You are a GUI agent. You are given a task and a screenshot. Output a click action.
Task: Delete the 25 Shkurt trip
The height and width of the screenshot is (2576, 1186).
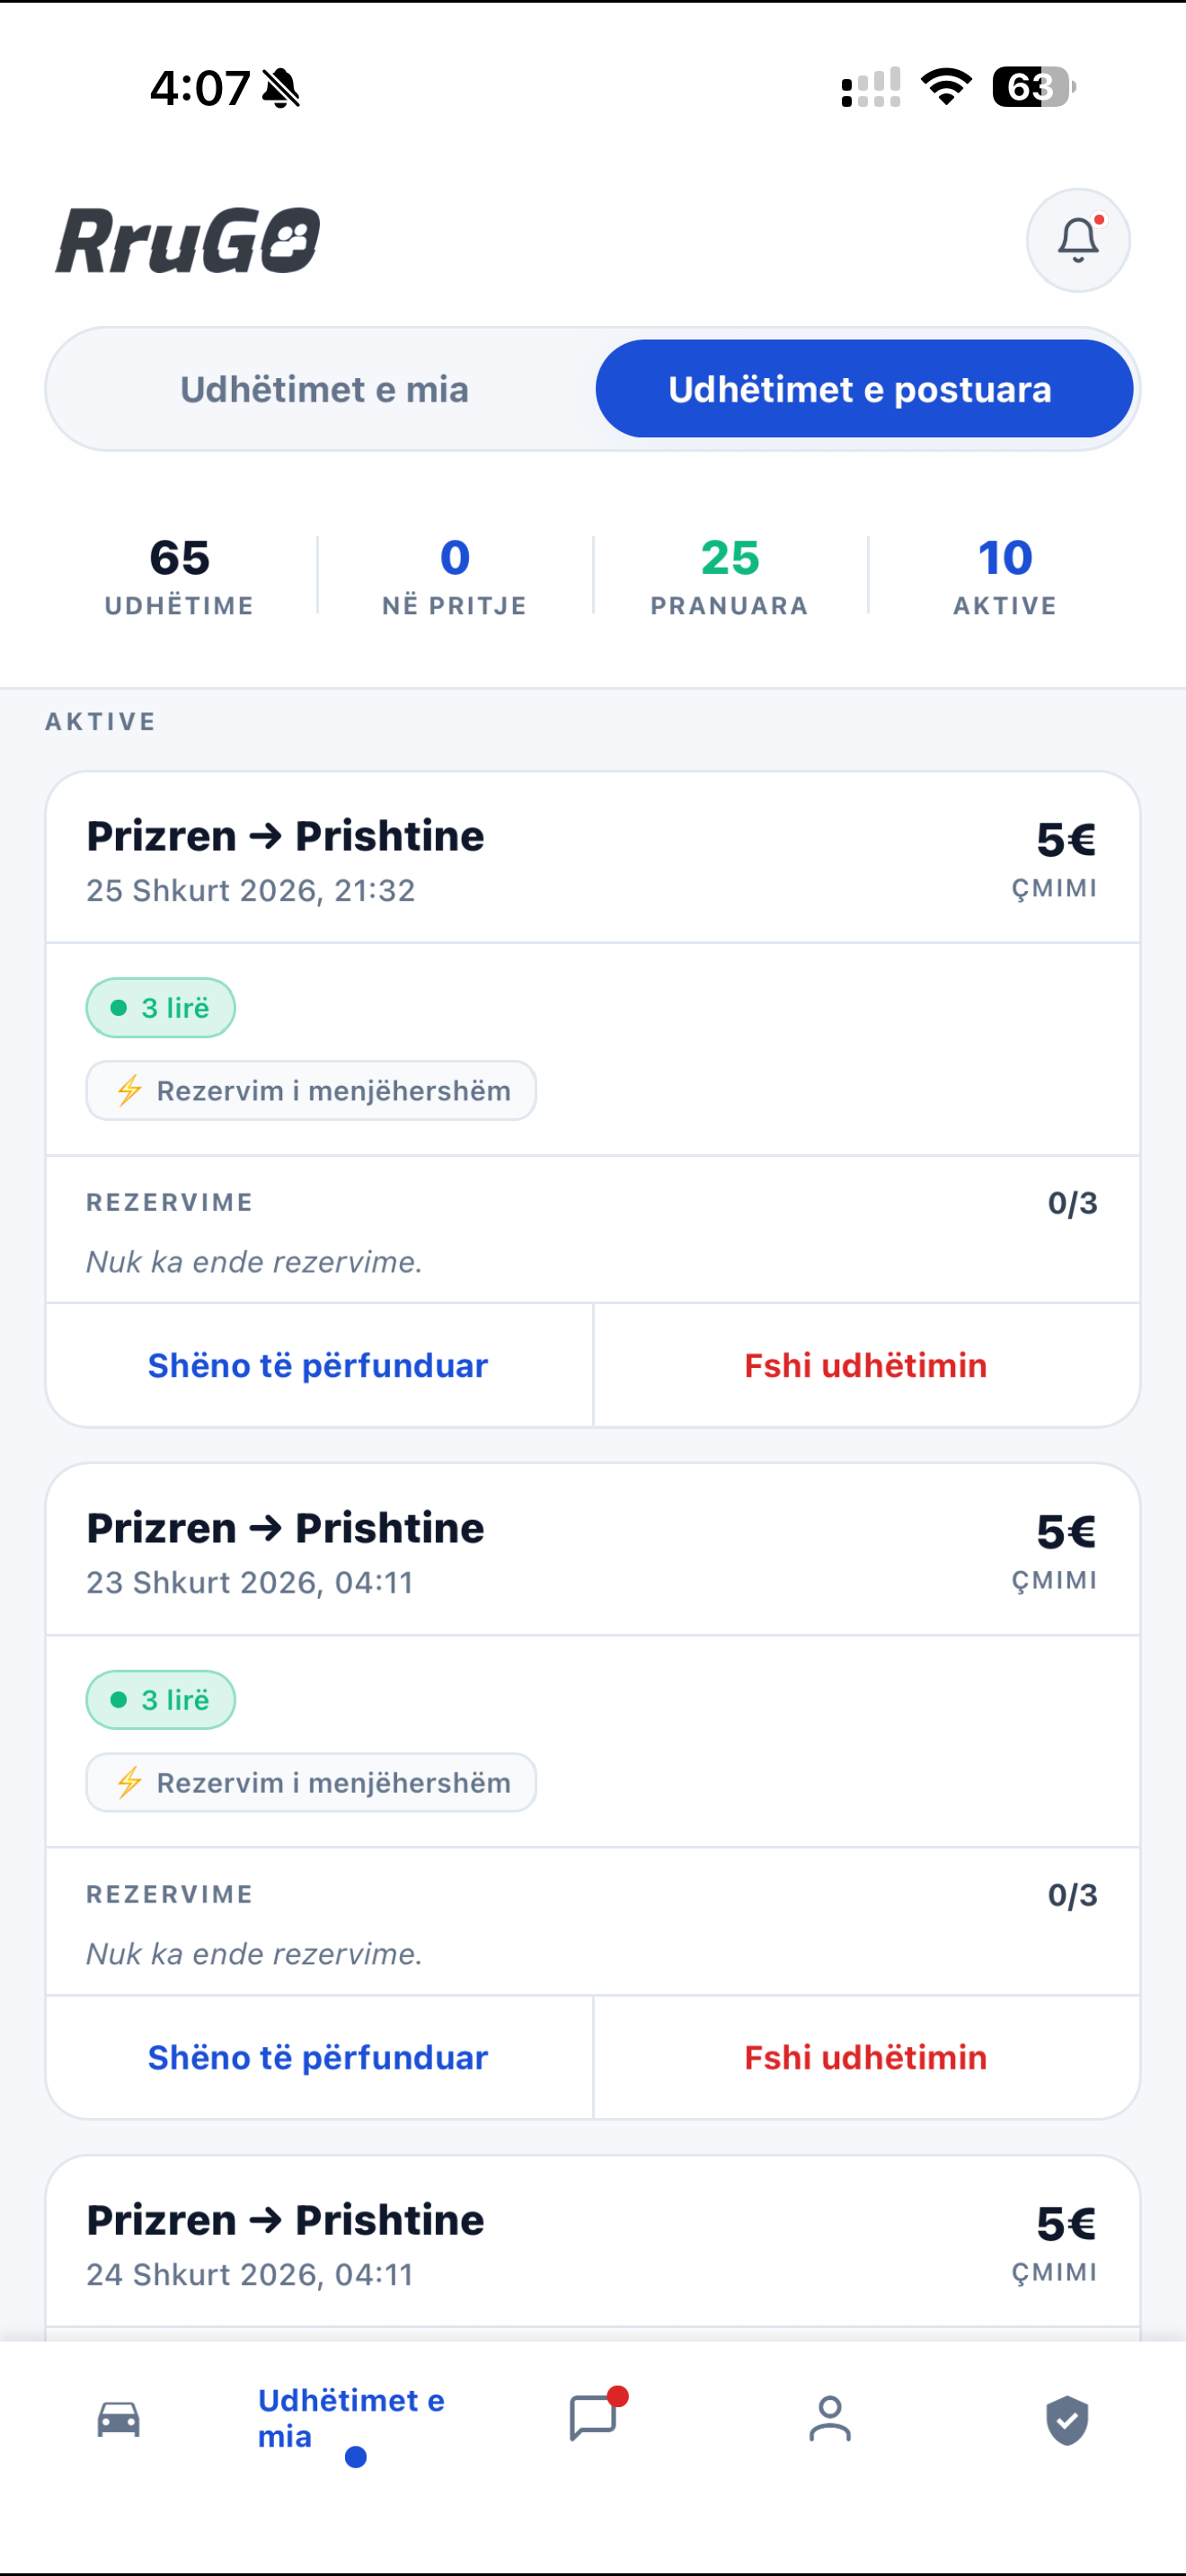(865, 1365)
